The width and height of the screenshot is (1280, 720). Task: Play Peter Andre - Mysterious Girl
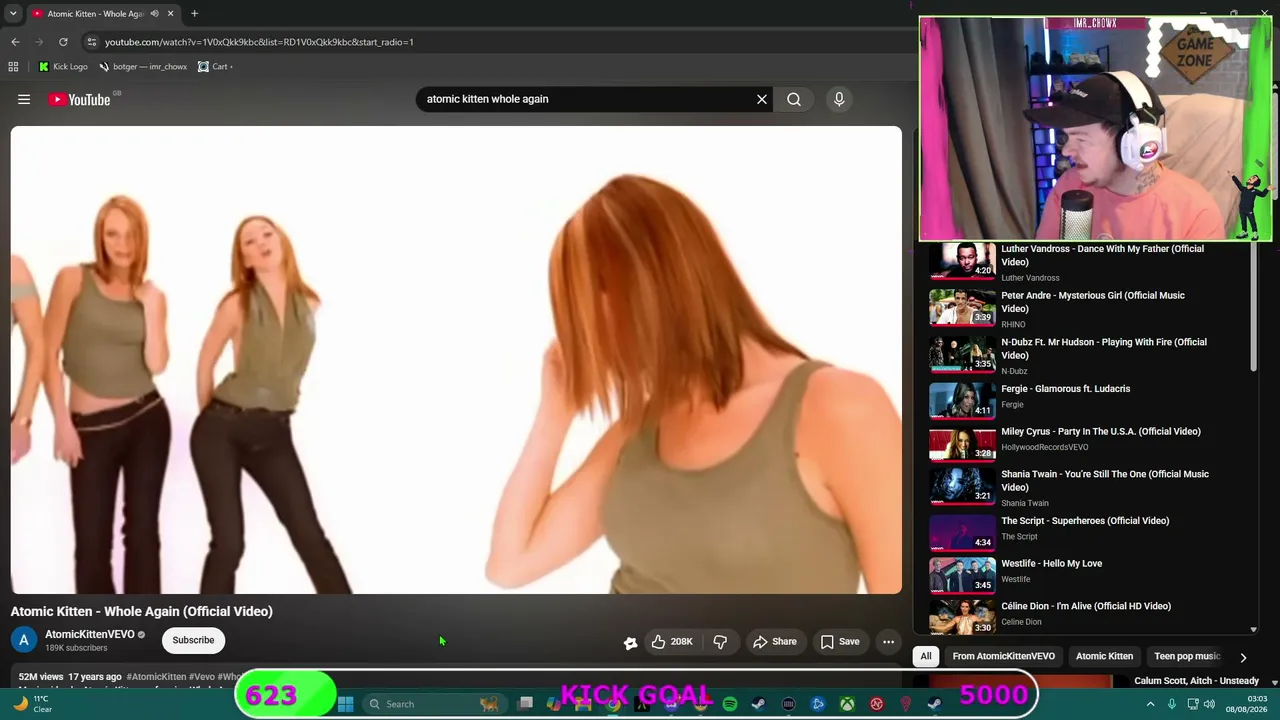click(x=1093, y=302)
